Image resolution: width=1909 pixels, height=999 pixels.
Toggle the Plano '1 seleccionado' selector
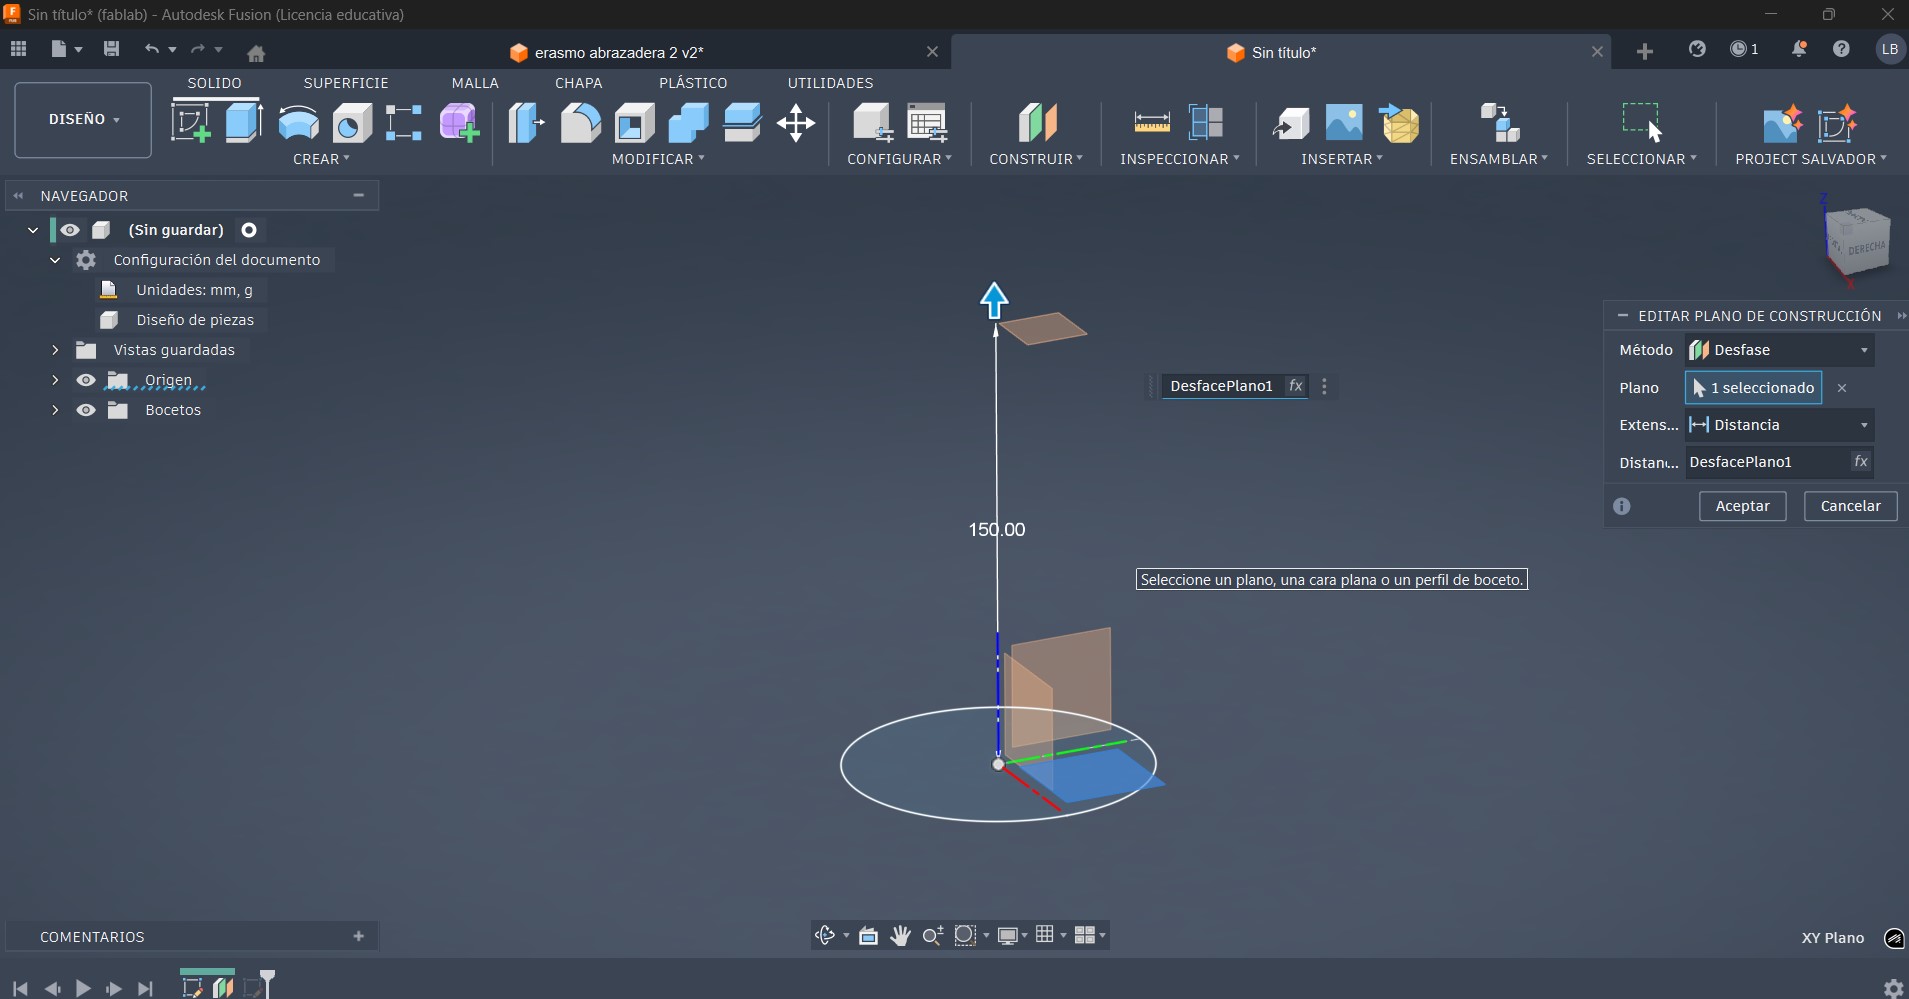pyautogui.click(x=1753, y=388)
